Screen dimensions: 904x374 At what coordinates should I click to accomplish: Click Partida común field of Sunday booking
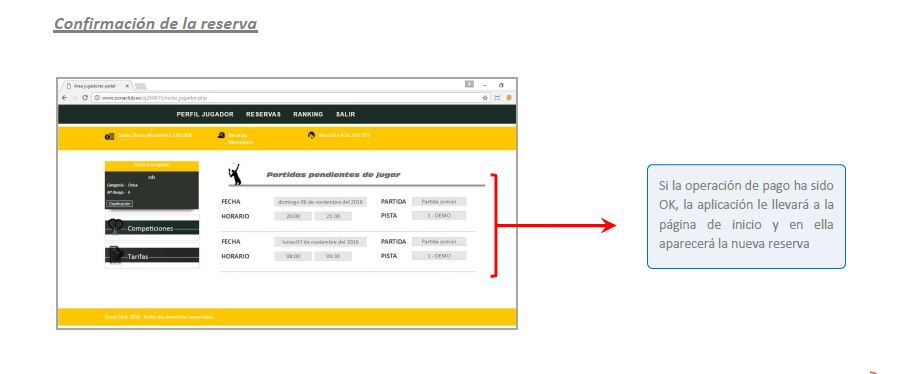point(439,202)
